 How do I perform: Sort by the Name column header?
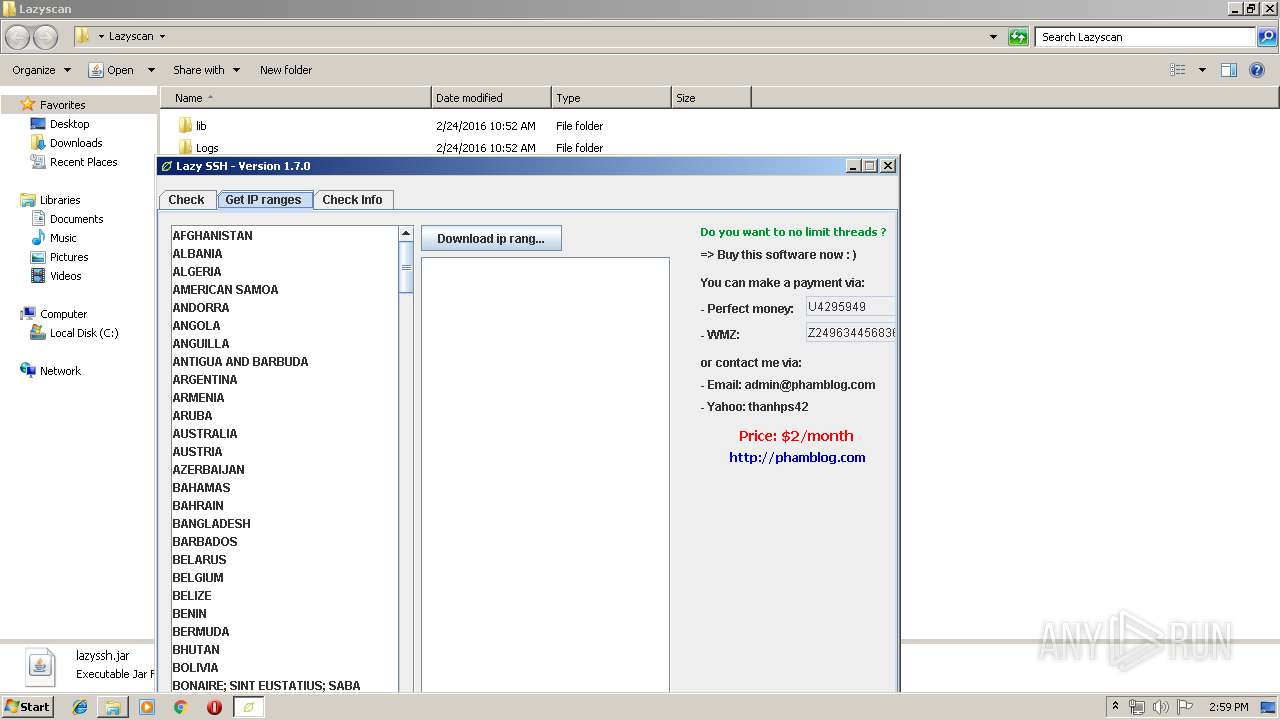(296, 98)
